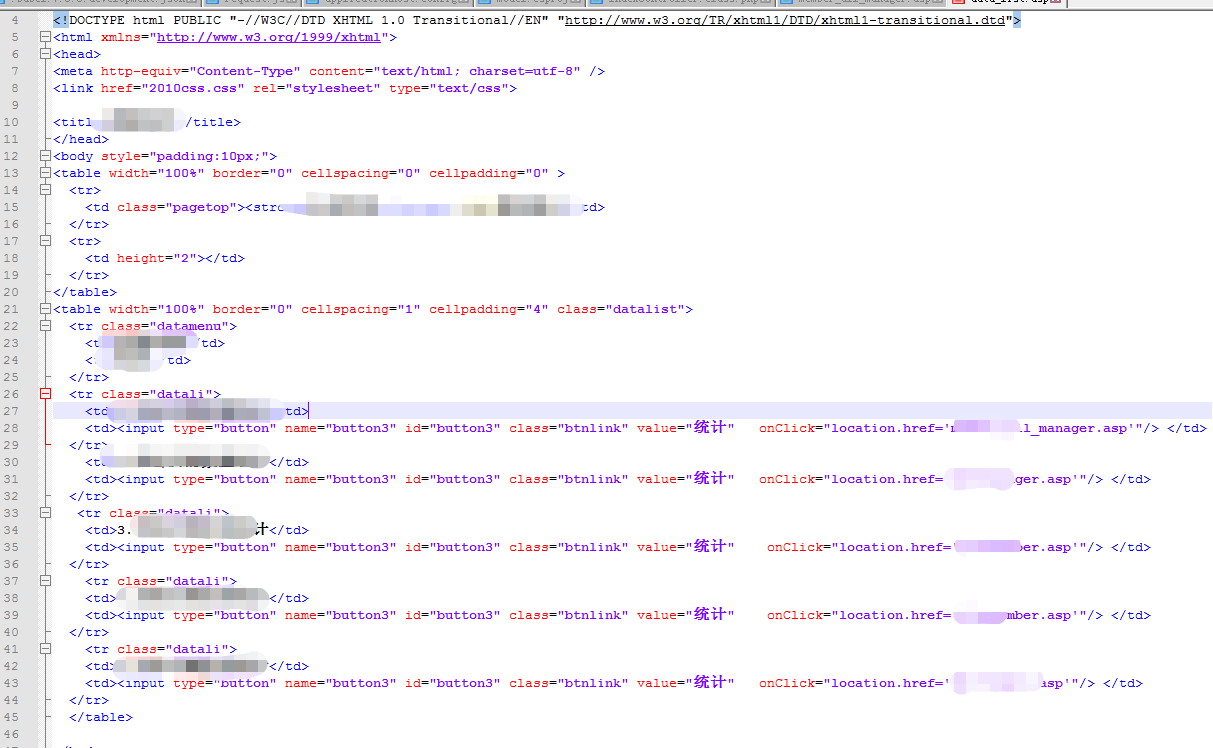Click the class="pagetop" attribute on line 15
1213x748 pixels.
[181, 207]
